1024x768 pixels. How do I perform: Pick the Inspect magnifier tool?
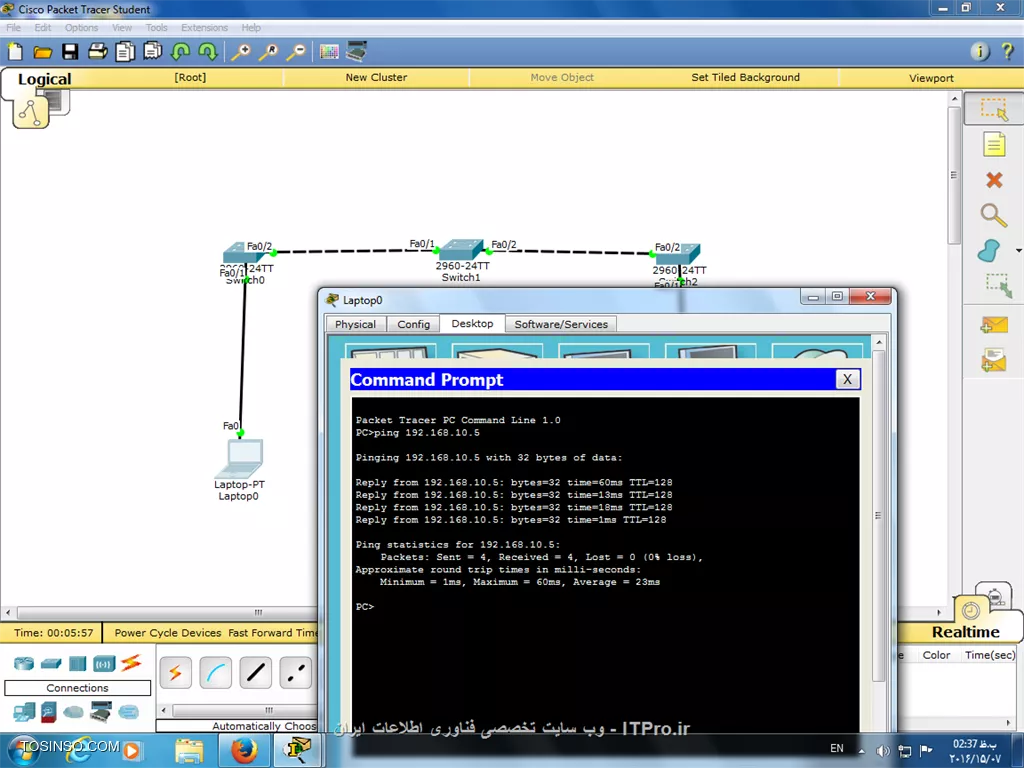click(x=993, y=215)
